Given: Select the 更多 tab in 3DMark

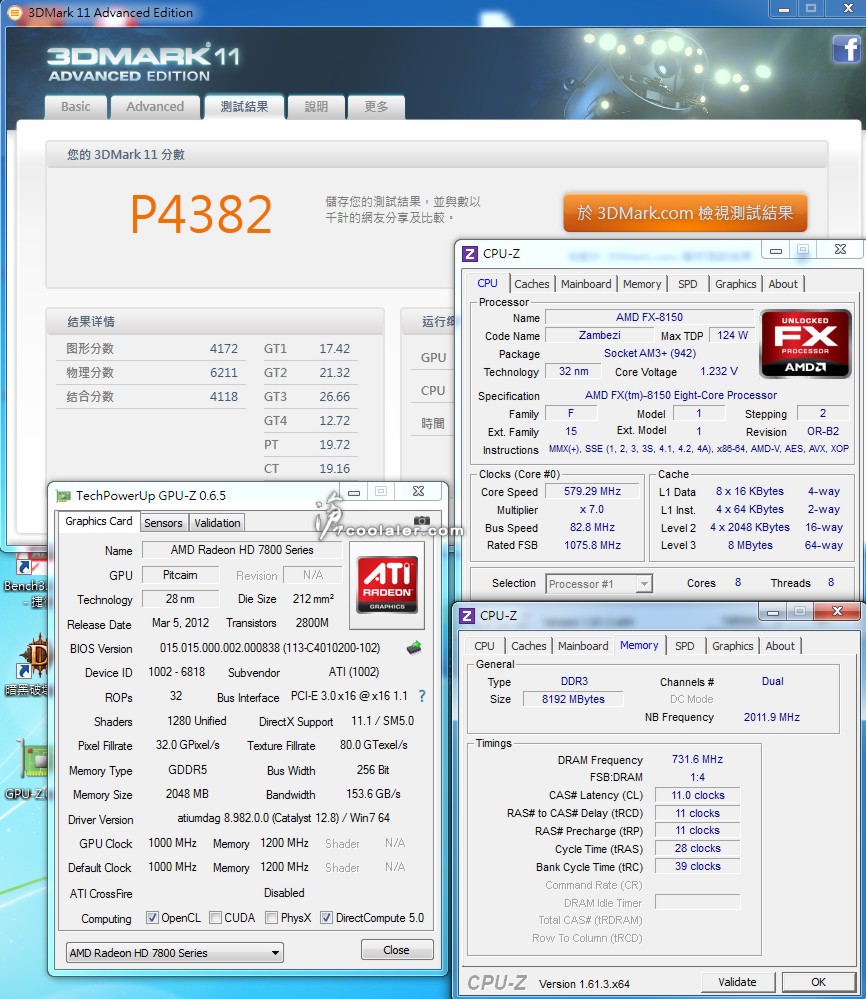Looking at the screenshot, I should click(x=376, y=107).
